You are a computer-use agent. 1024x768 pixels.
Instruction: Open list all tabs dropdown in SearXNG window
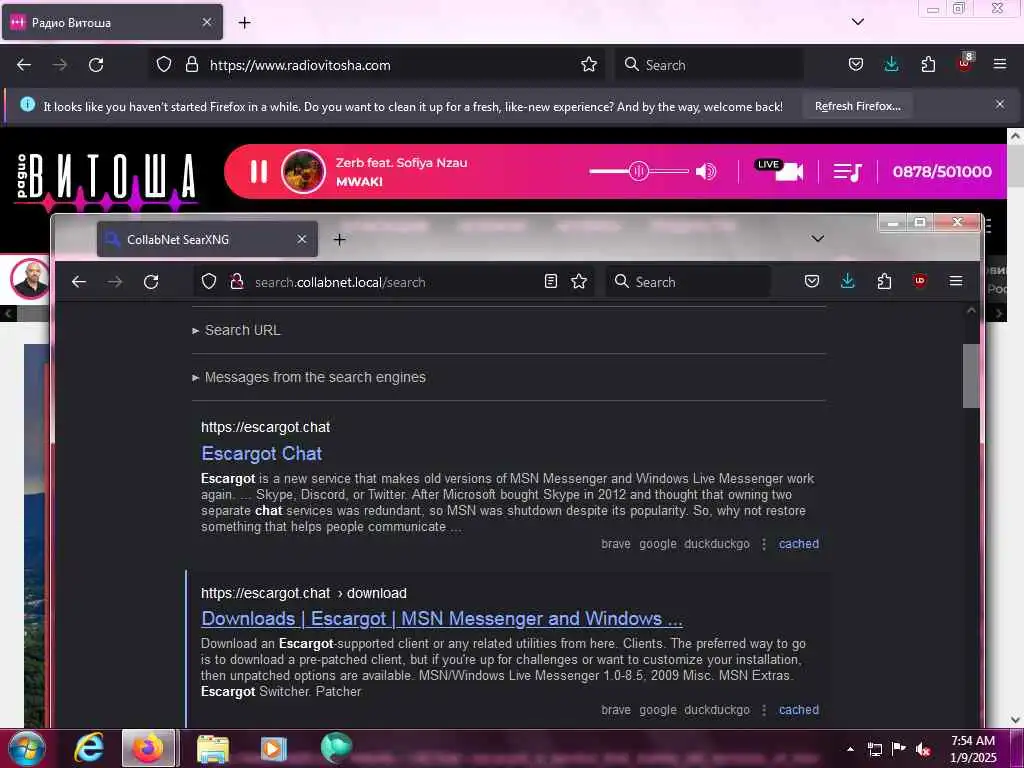pyautogui.click(x=817, y=239)
